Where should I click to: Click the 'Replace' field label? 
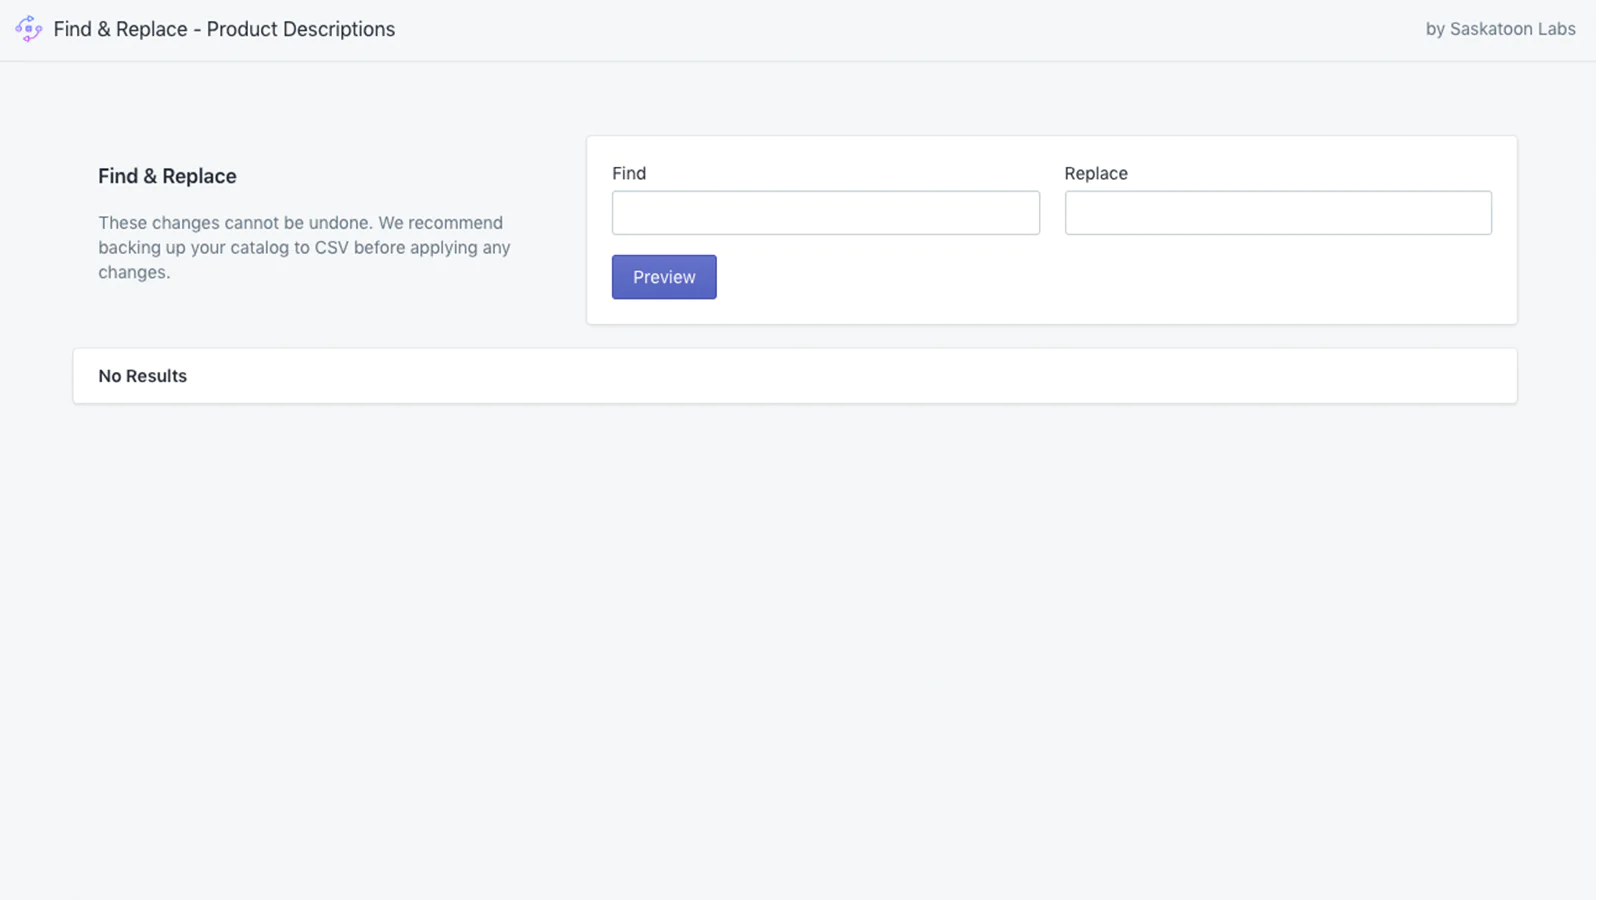coord(1095,173)
